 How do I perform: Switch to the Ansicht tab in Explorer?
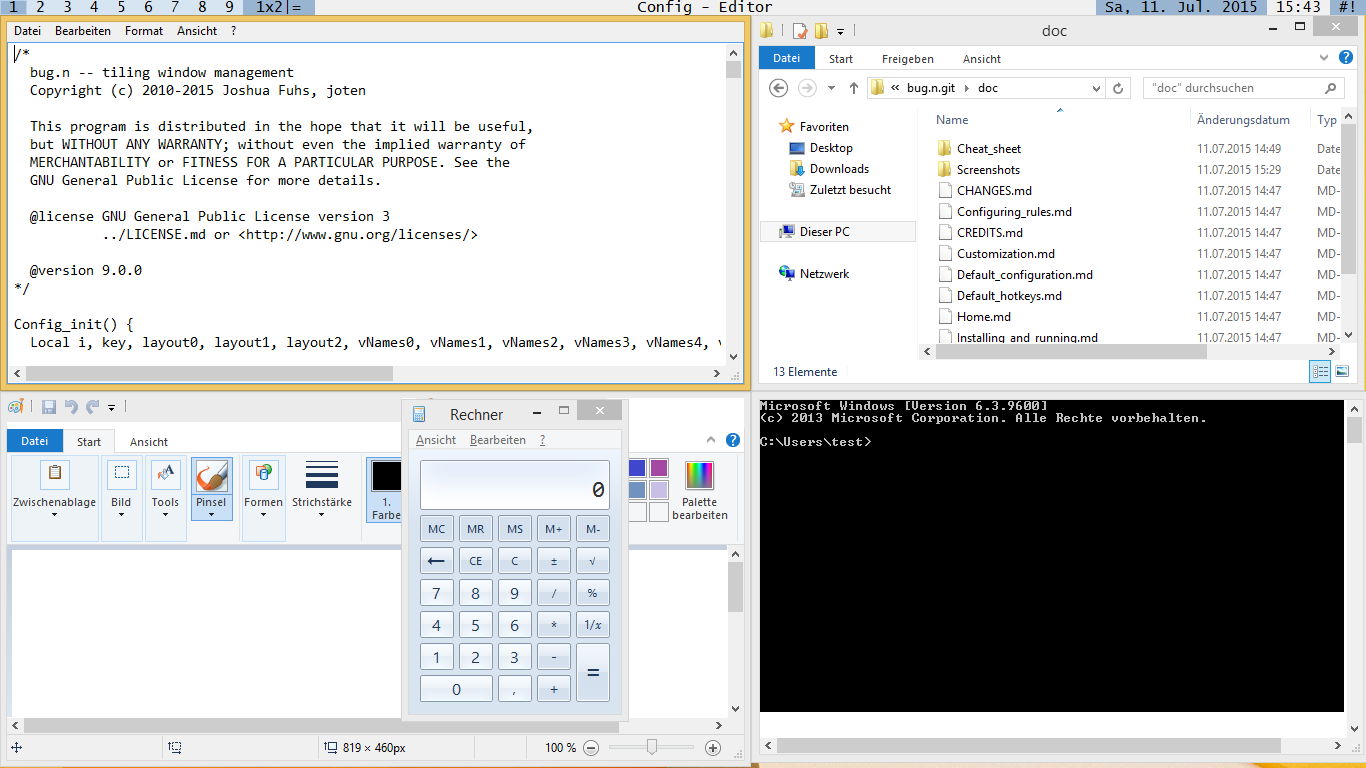981,58
